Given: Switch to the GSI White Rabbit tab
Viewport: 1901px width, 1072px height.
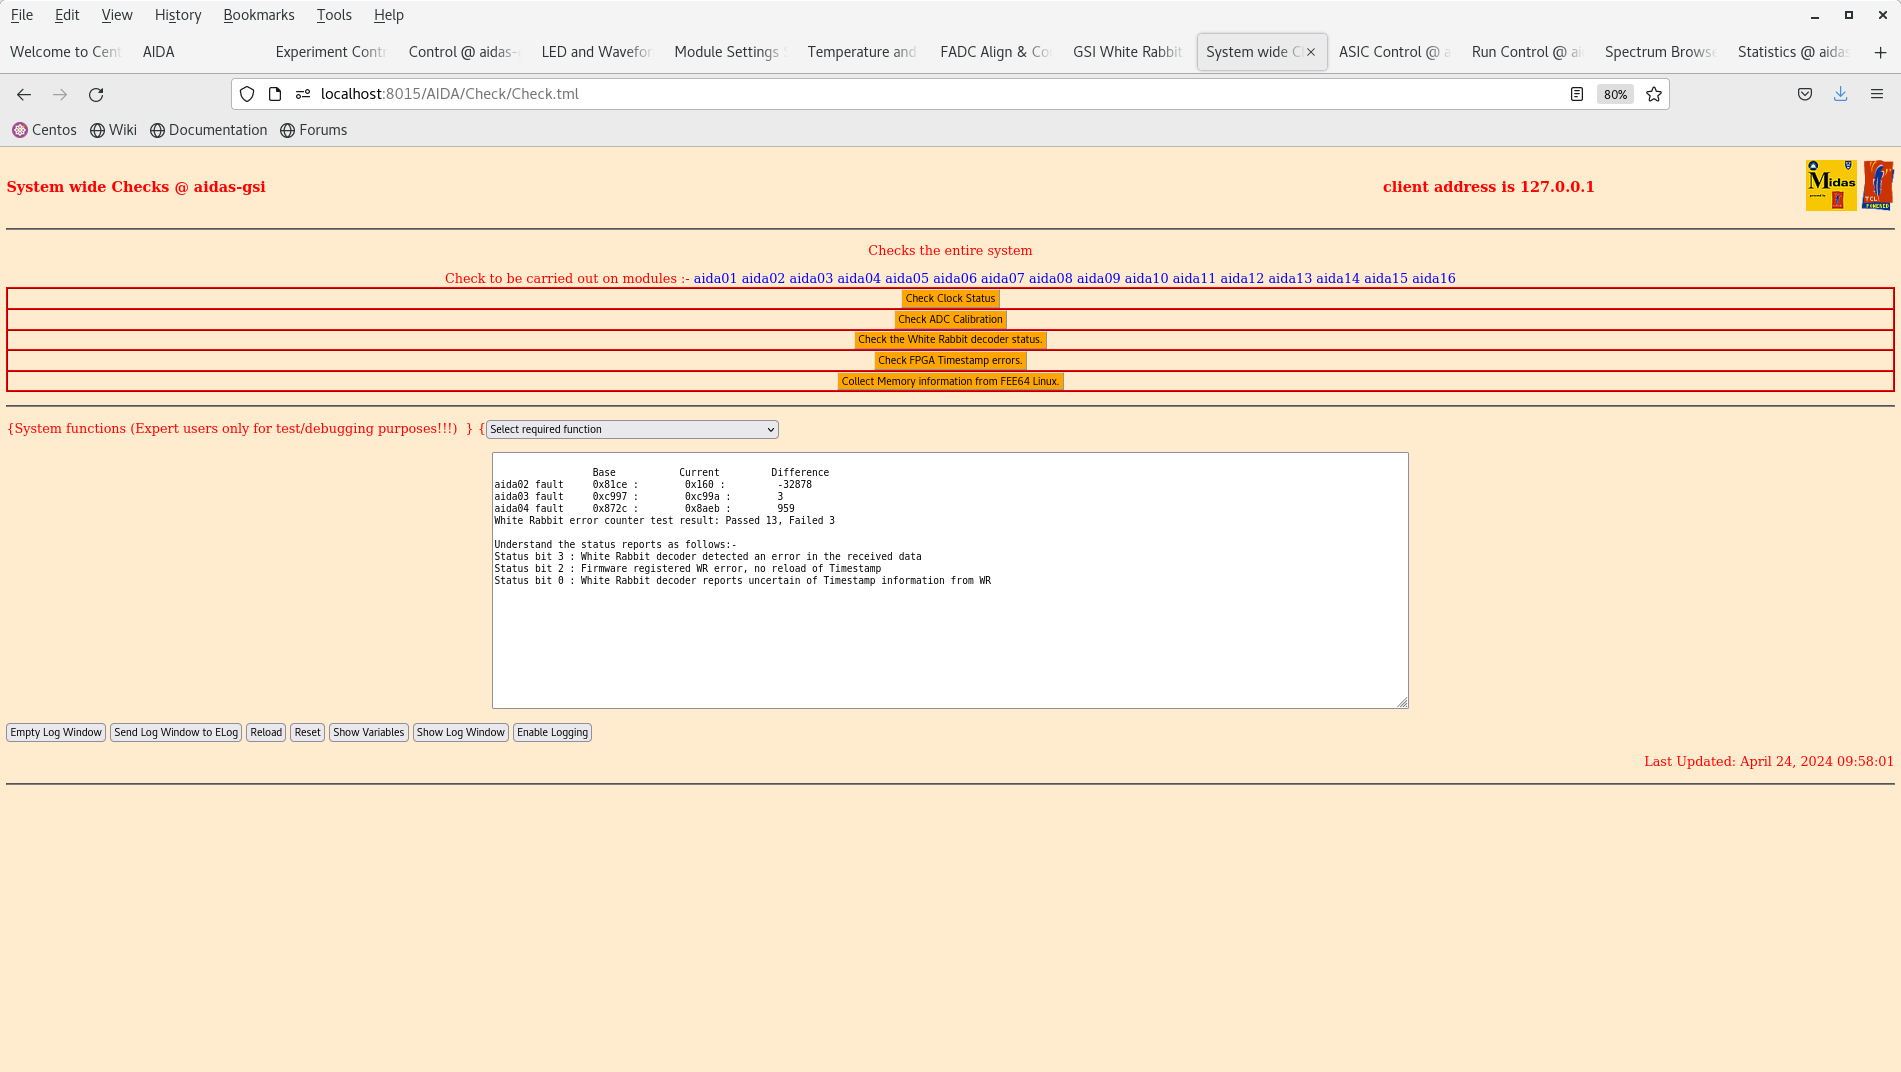Looking at the screenshot, I should coord(1125,51).
